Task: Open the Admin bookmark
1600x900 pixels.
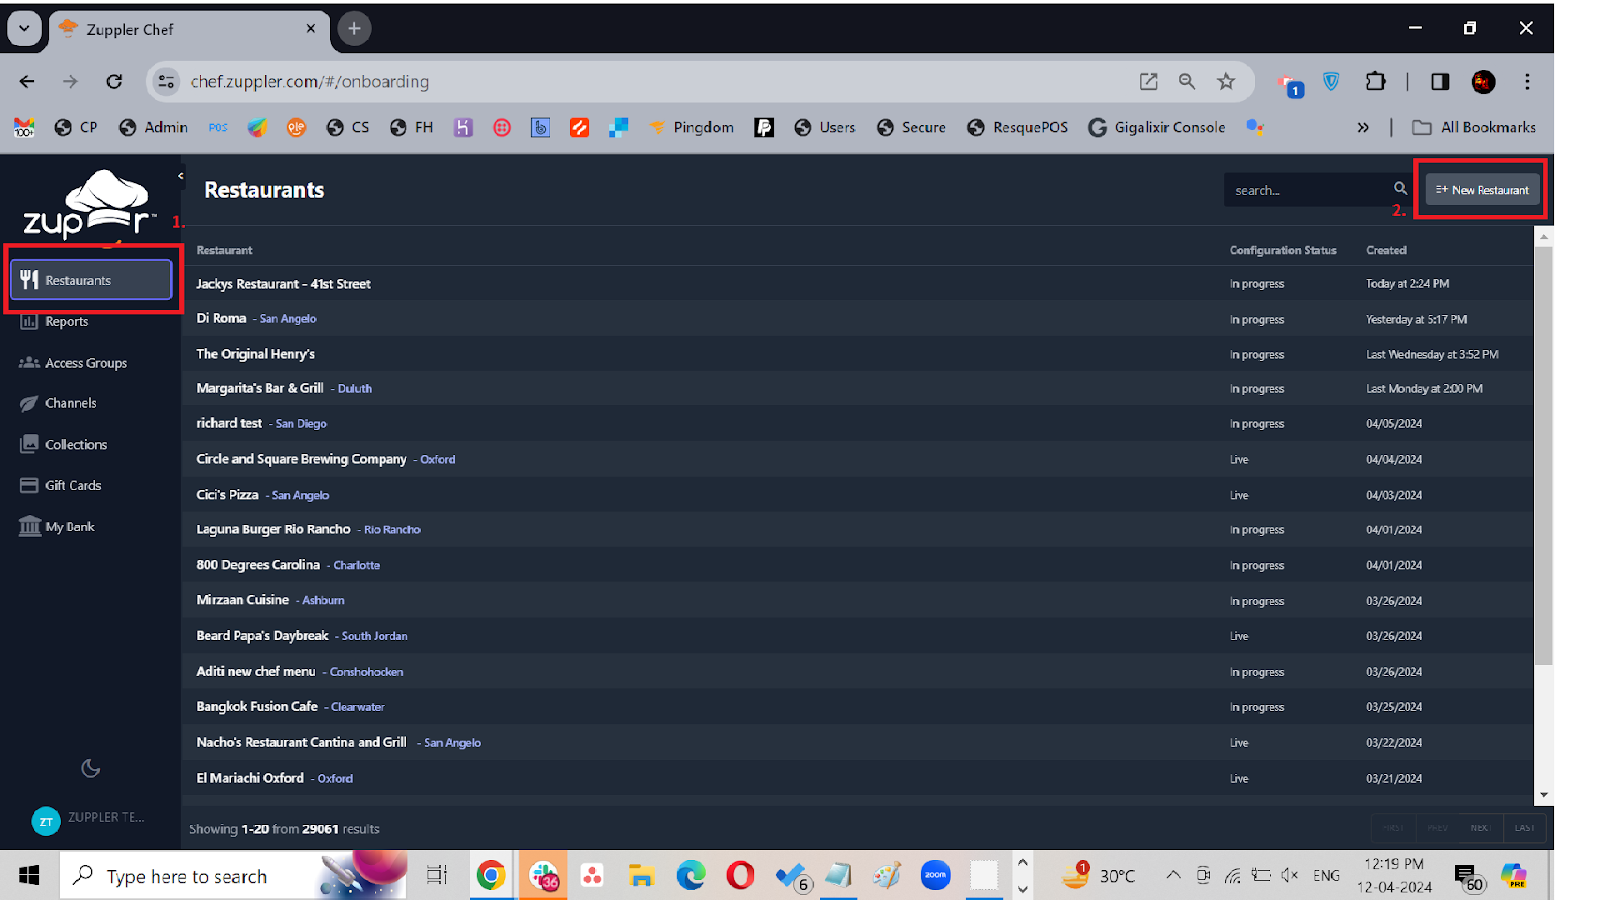Action: click(x=153, y=127)
